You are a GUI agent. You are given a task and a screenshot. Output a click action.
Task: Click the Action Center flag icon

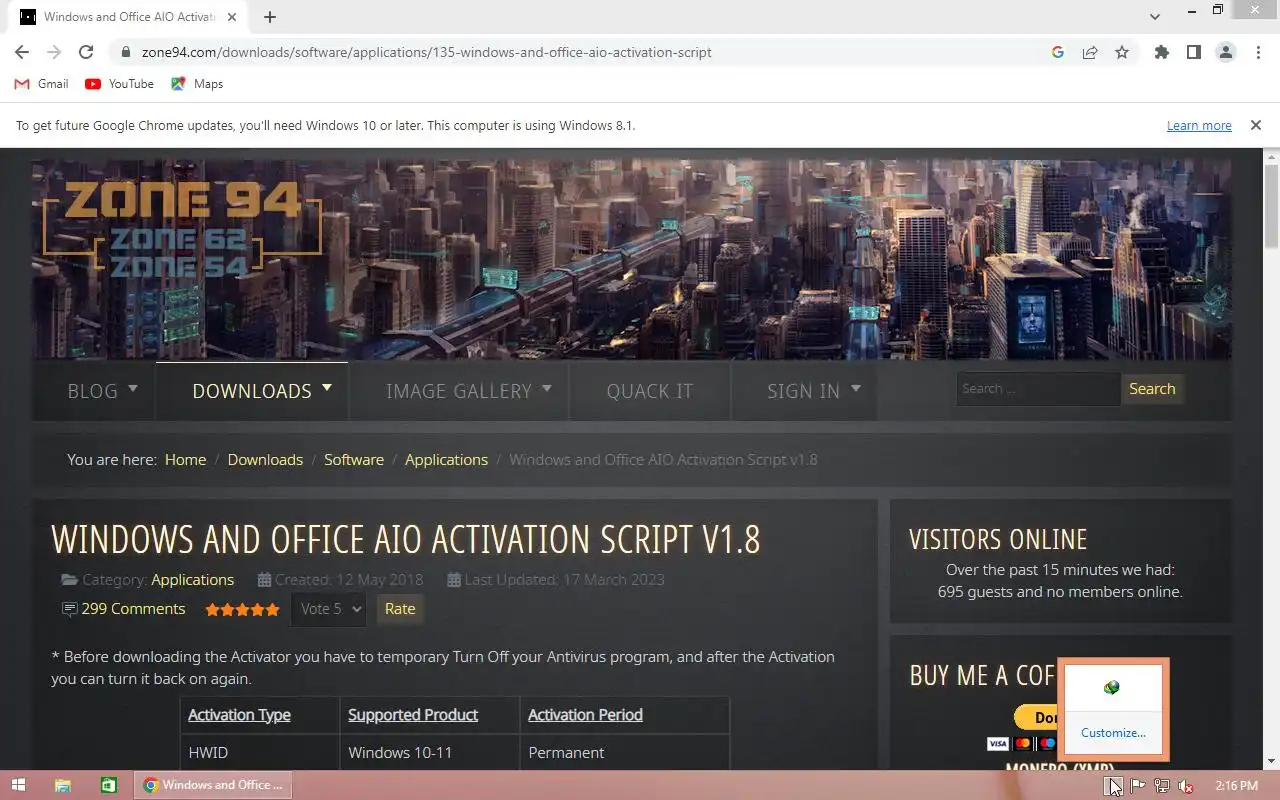(x=1138, y=785)
